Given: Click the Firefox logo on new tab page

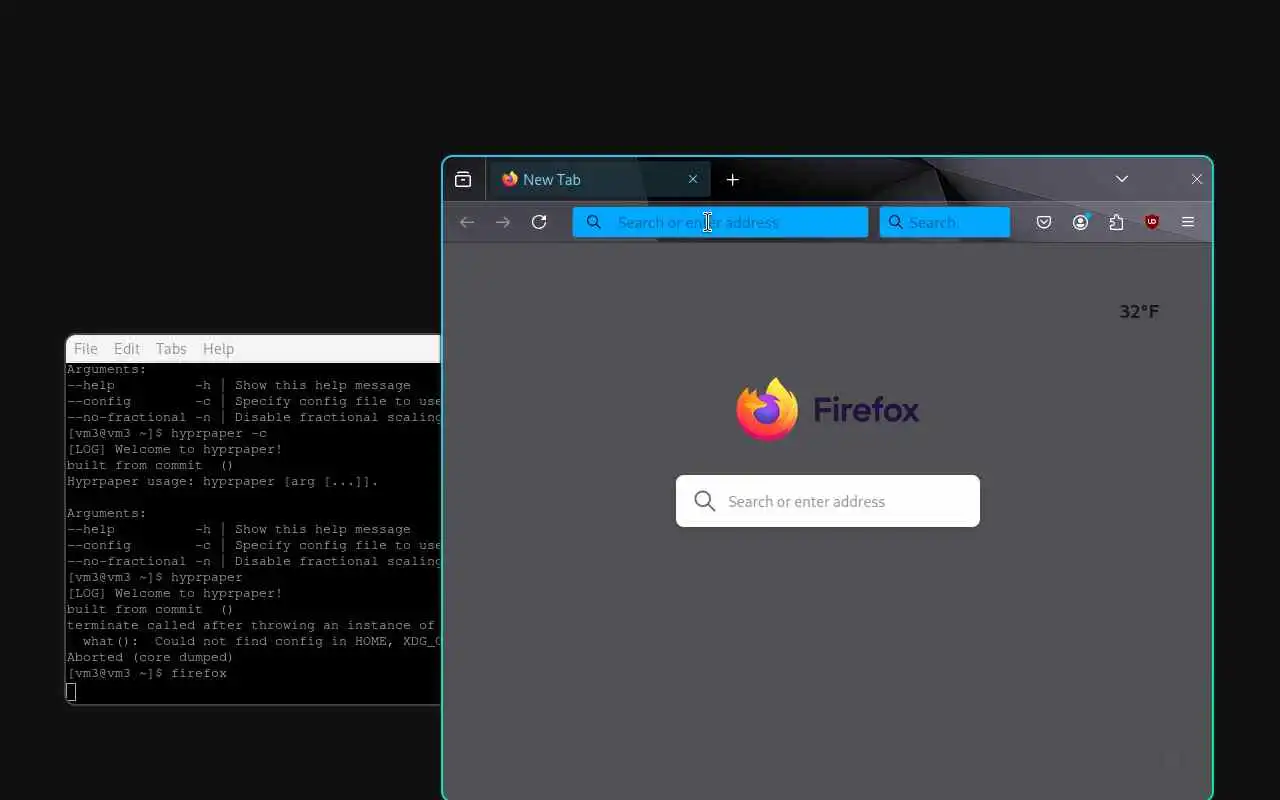Looking at the screenshot, I should pyautogui.click(x=828, y=409).
